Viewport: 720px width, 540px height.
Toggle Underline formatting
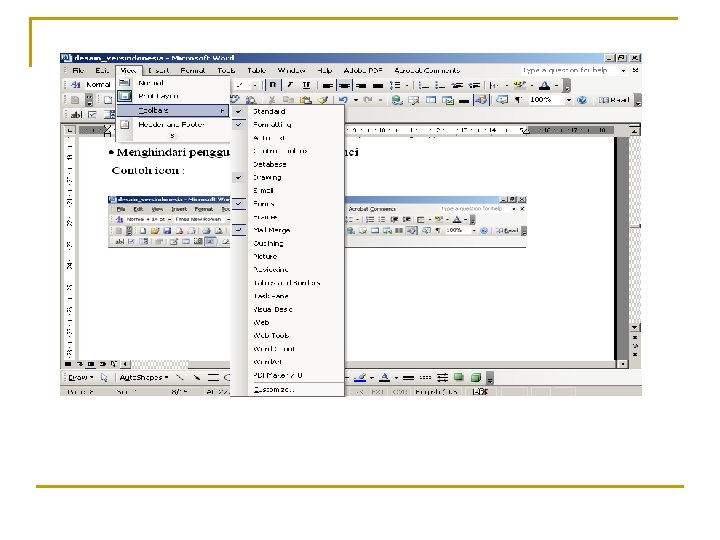point(306,85)
